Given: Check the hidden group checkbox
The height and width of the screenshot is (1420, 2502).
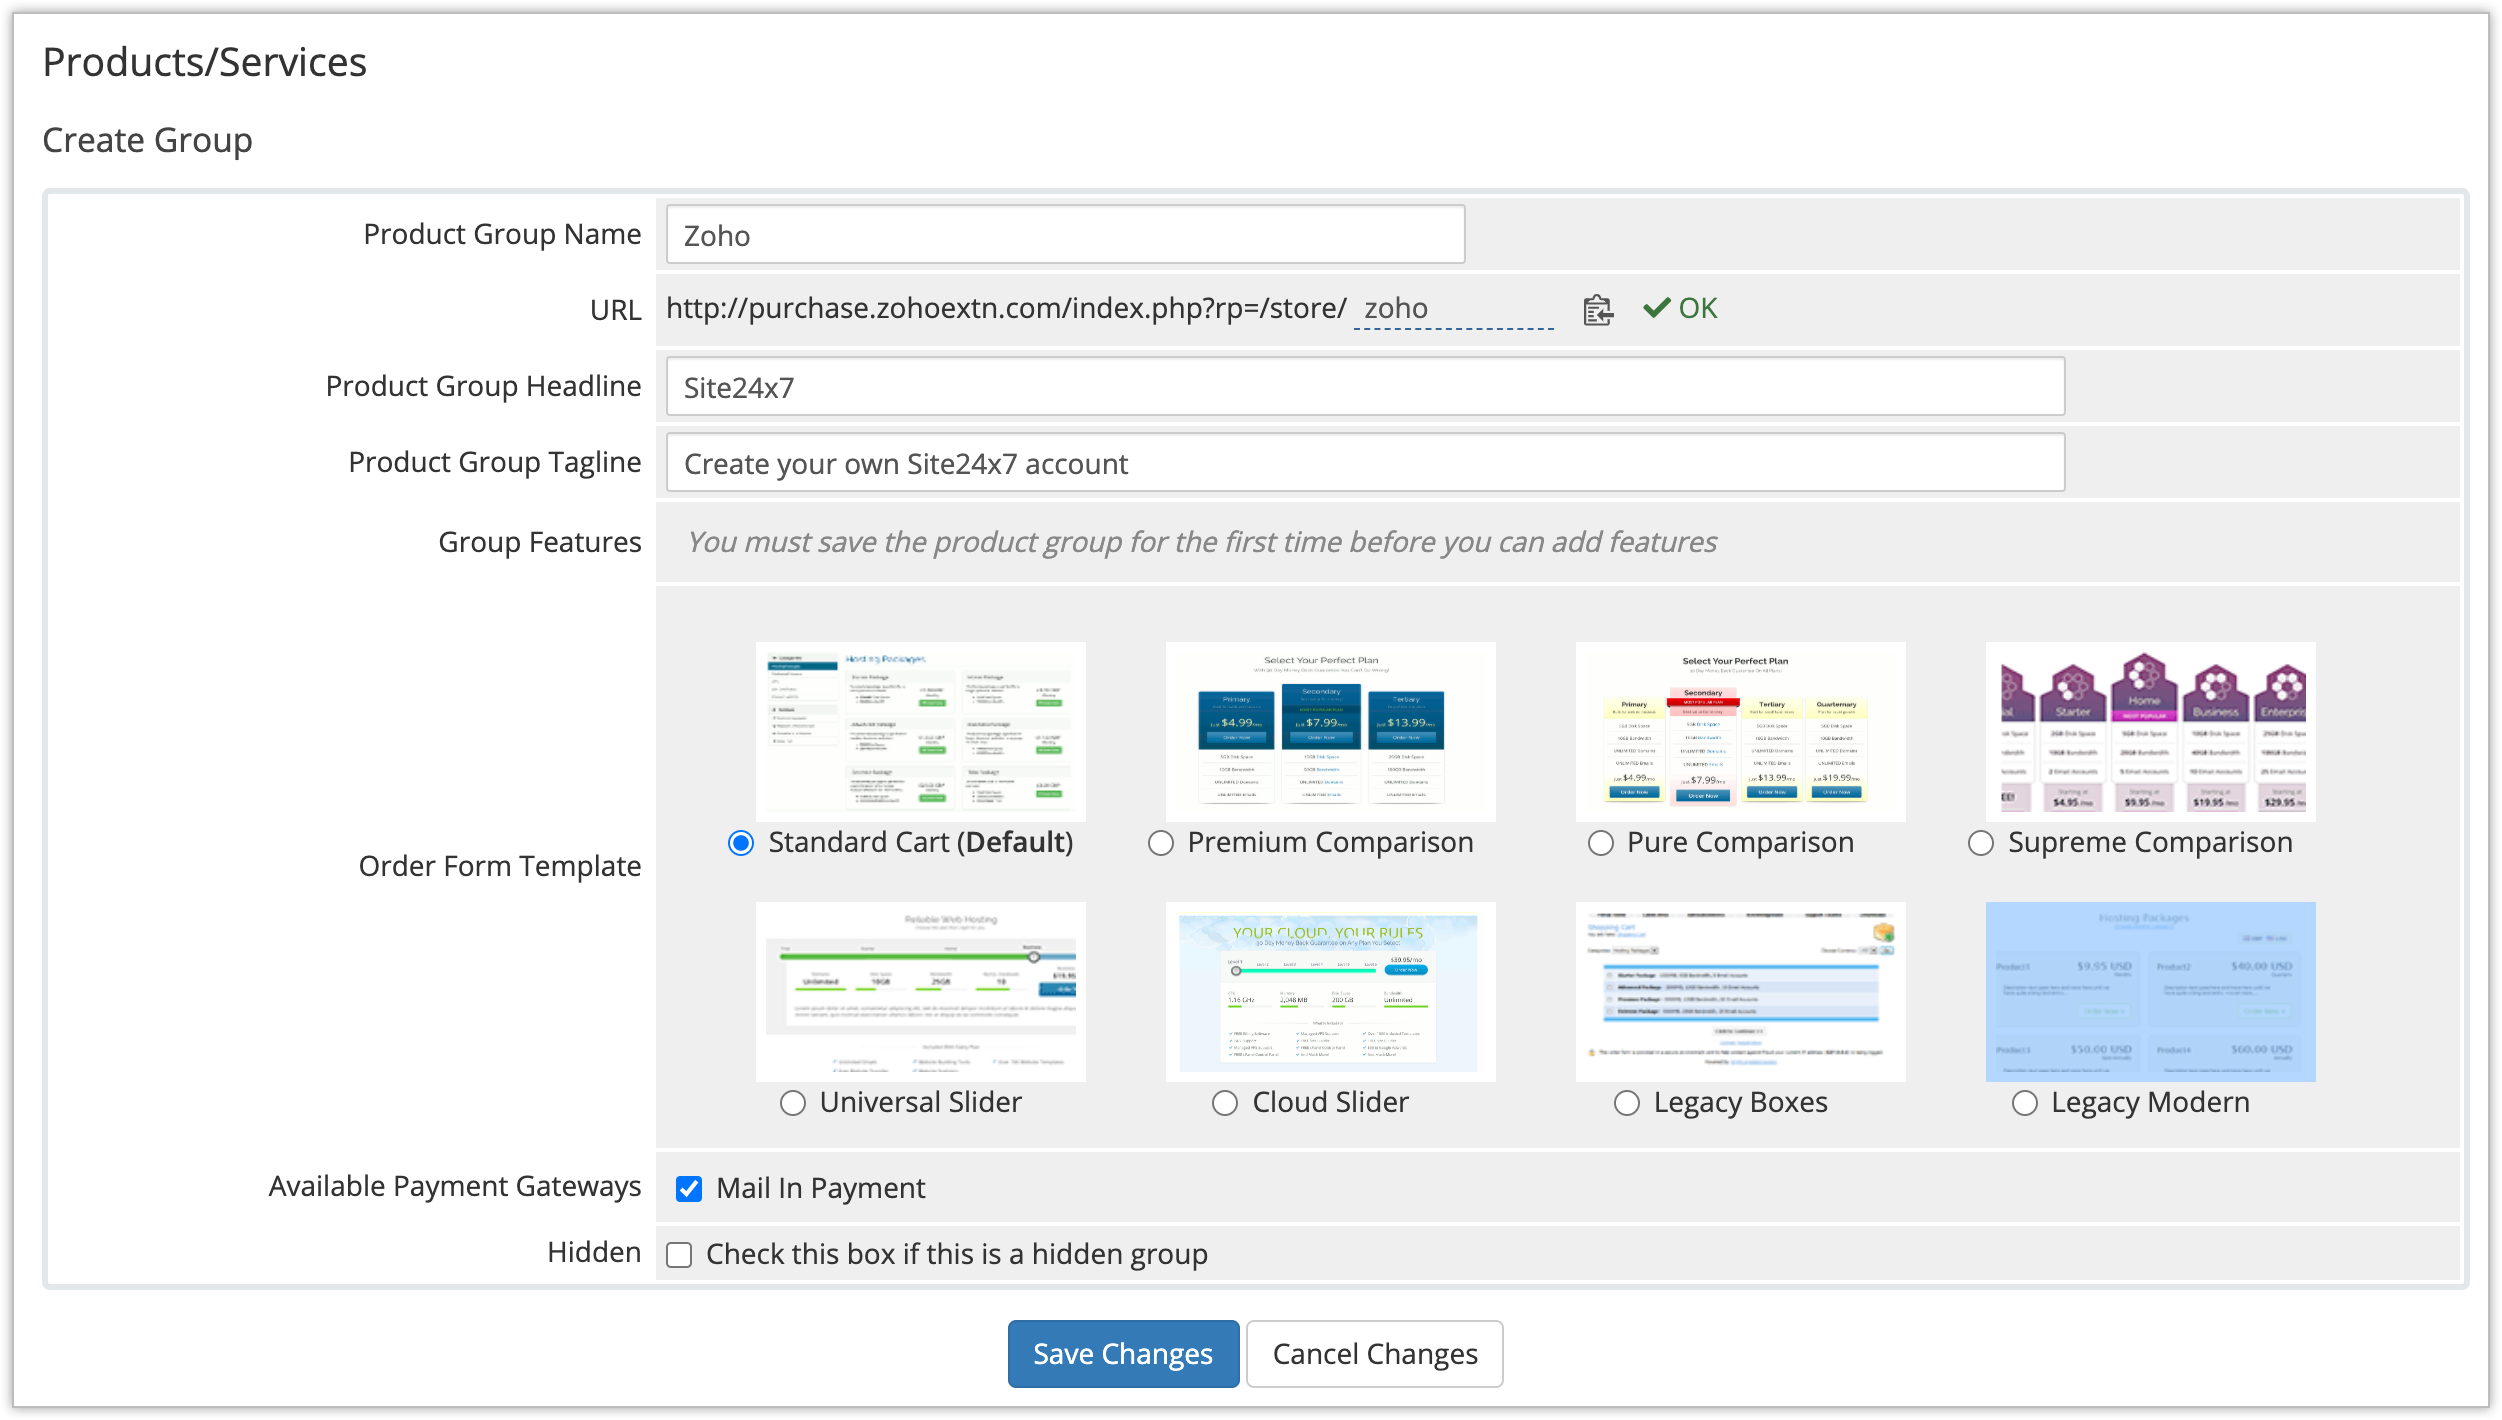Looking at the screenshot, I should point(679,1254).
